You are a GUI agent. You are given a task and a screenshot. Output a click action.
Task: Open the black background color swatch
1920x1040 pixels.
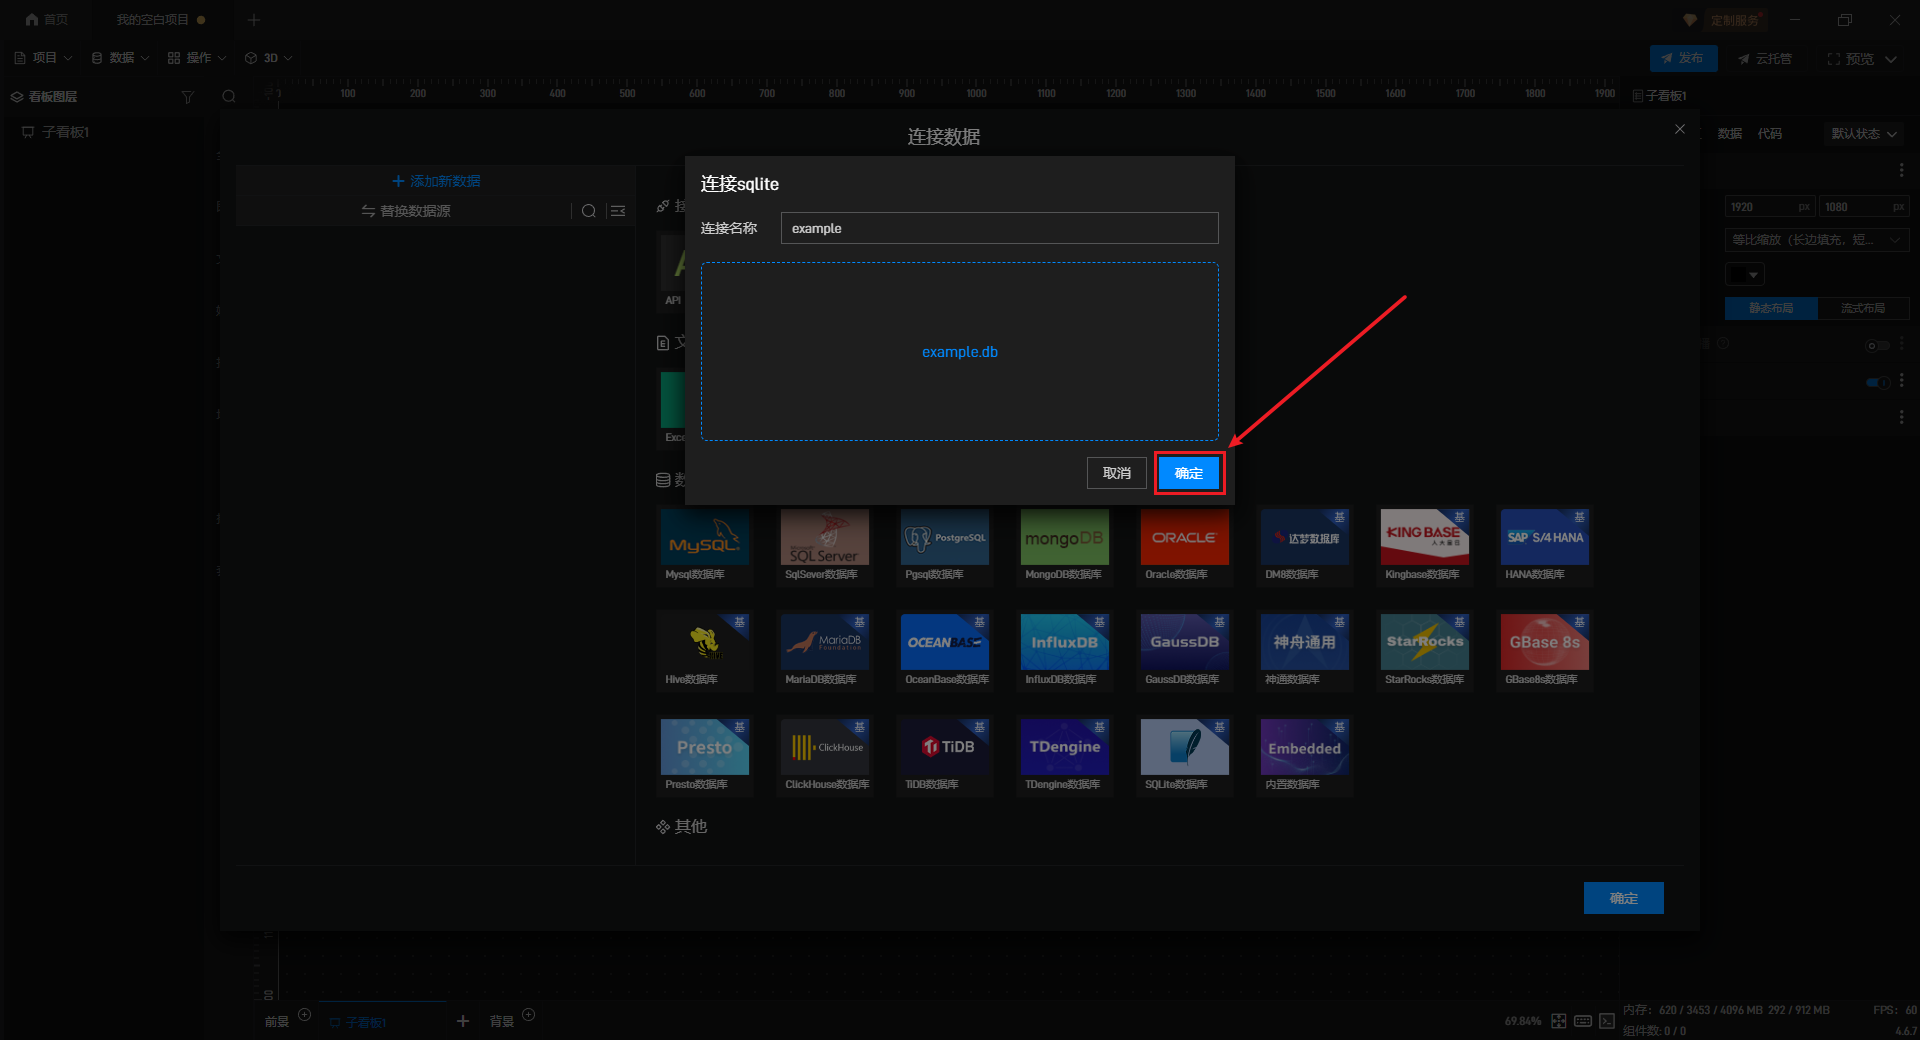[x=1744, y=274]
